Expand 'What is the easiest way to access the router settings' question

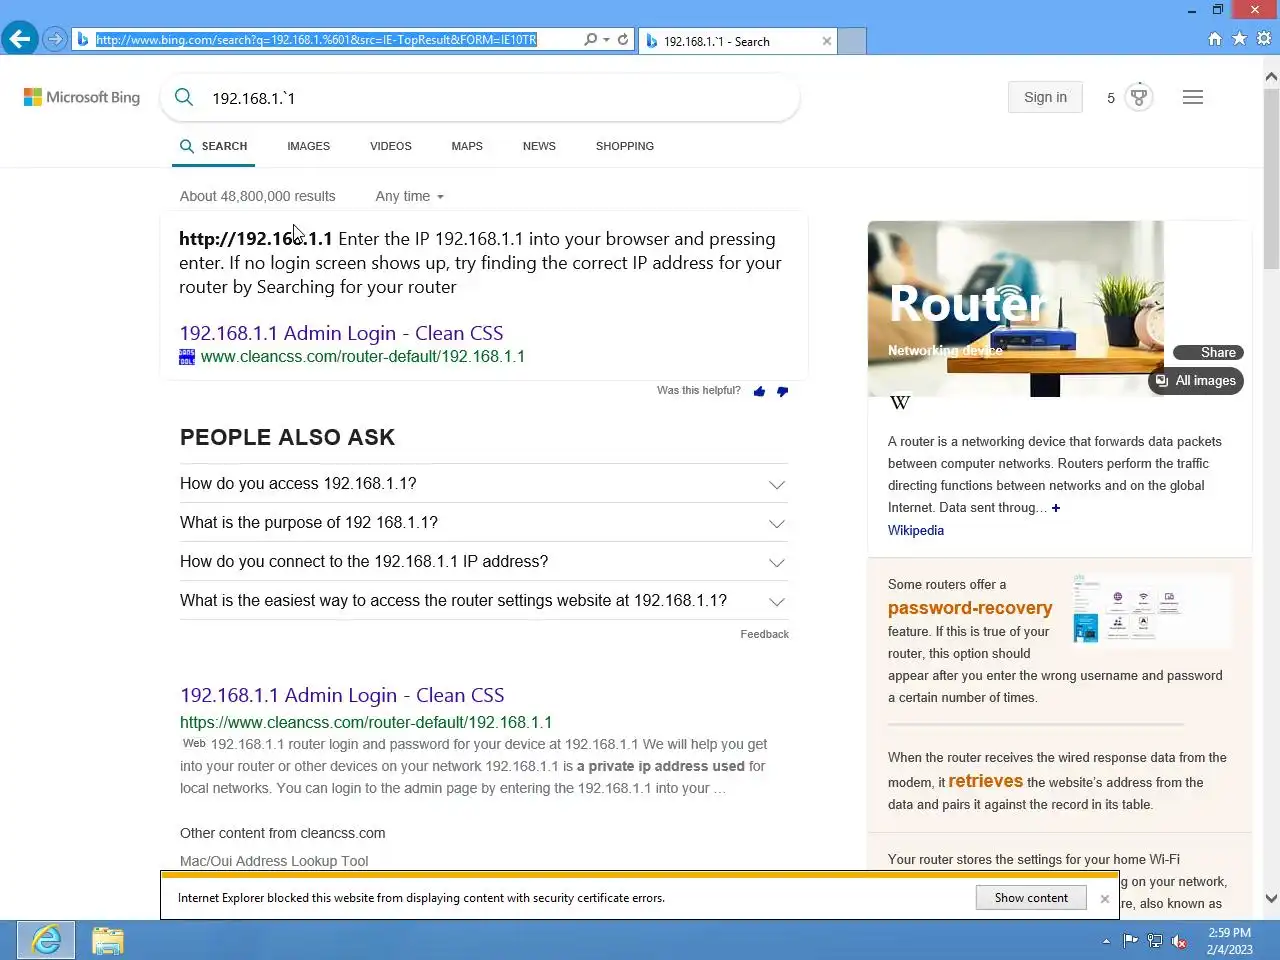click(484, 600)
